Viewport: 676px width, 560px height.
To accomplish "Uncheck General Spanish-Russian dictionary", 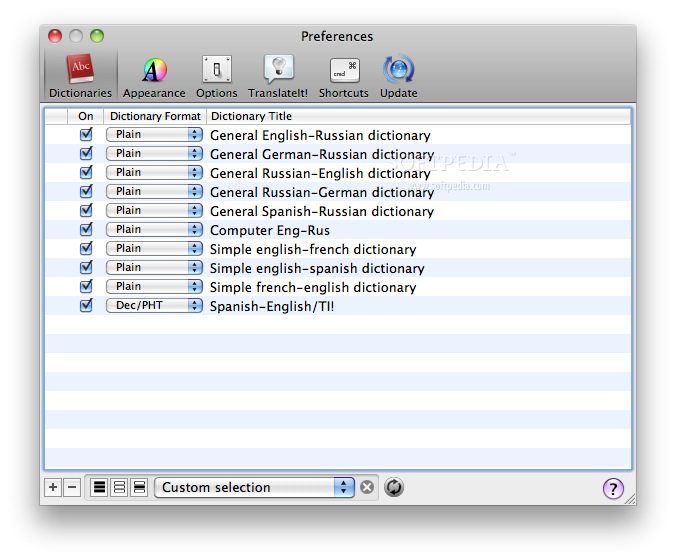I will point(86,210).
